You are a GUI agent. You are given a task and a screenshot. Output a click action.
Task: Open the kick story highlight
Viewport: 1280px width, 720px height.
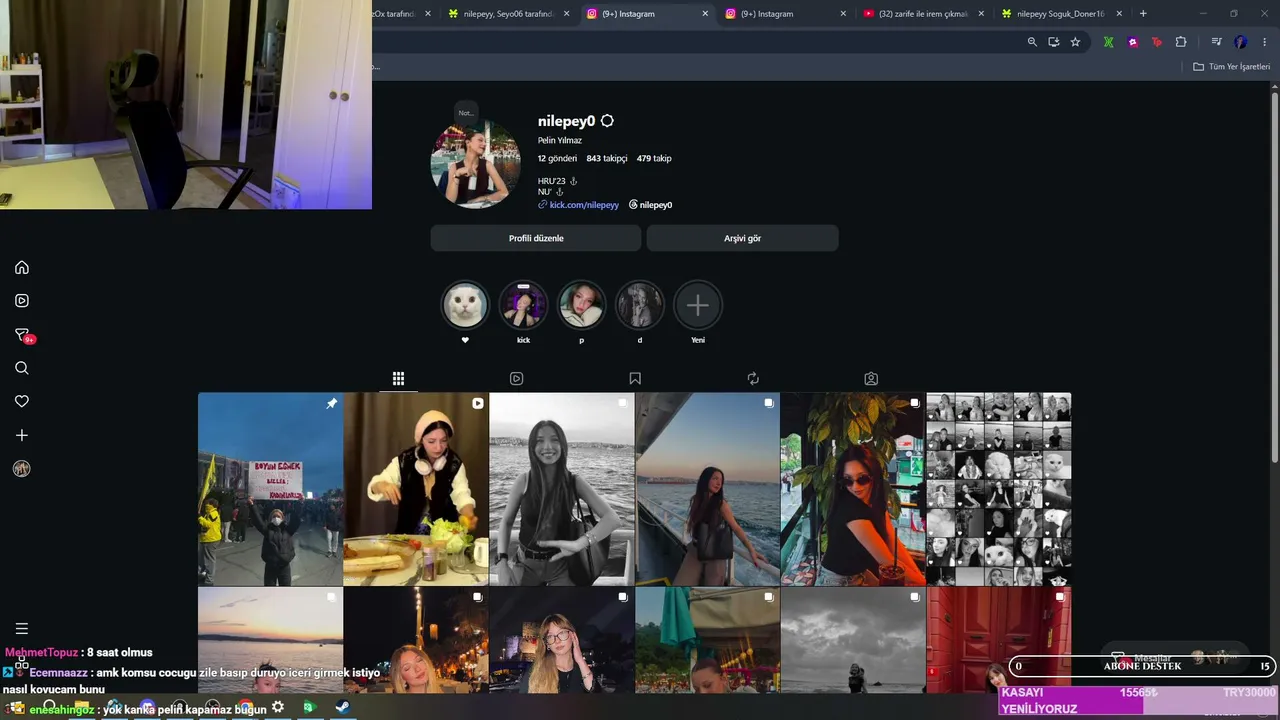(x=523, y=306)
